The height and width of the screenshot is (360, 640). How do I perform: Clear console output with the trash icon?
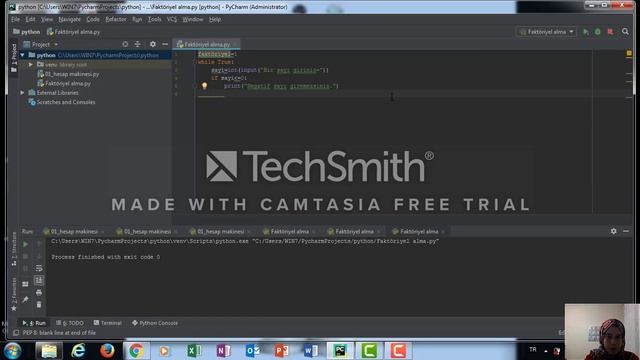(39, 304)
